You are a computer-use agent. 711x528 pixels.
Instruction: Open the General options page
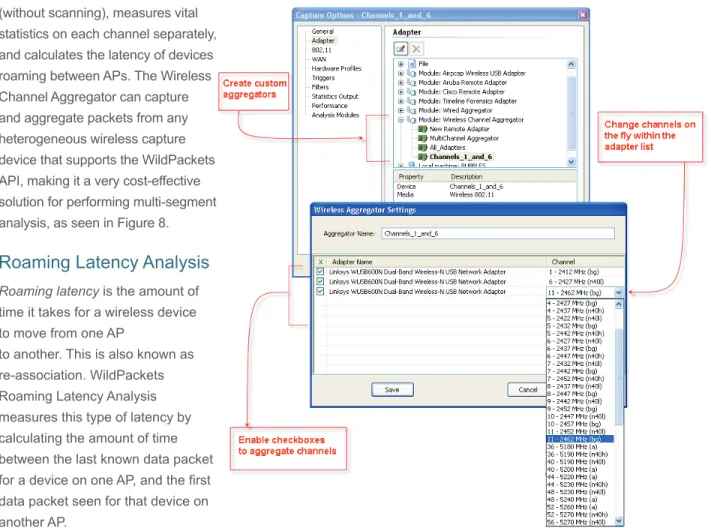point(322,31)
